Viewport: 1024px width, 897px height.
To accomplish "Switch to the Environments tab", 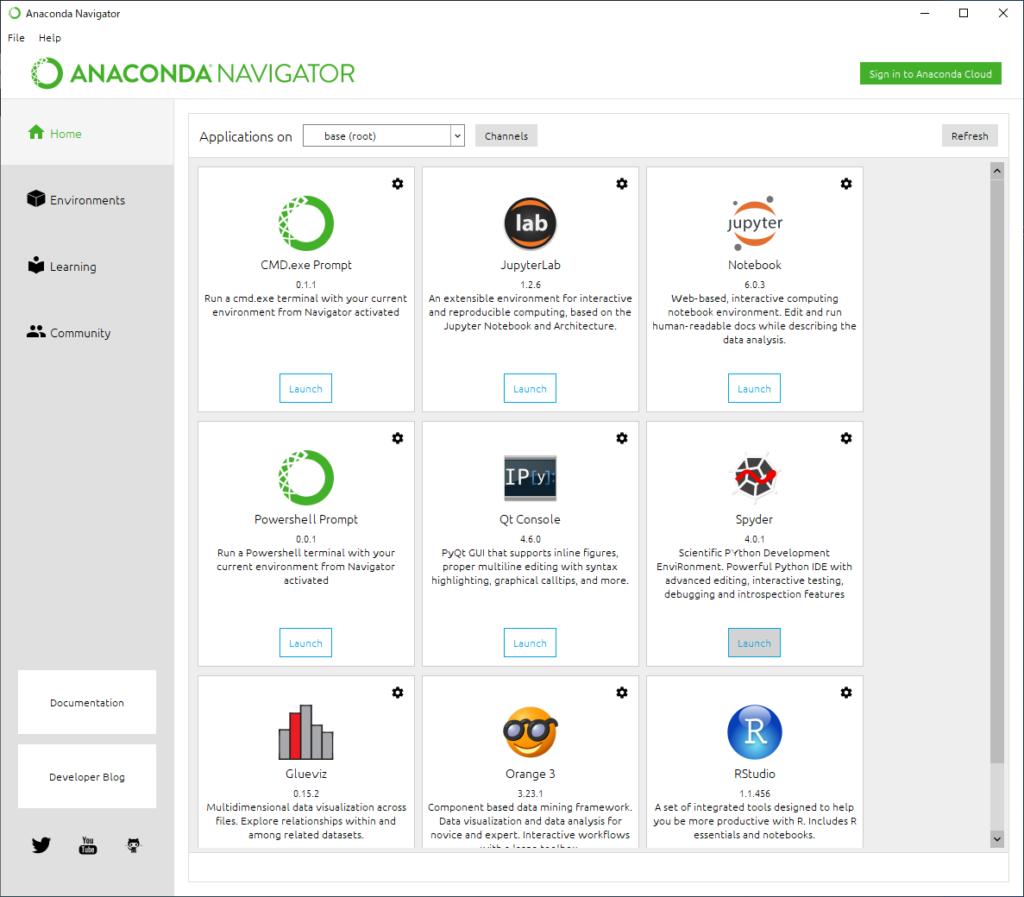I will tap(88, 200).
